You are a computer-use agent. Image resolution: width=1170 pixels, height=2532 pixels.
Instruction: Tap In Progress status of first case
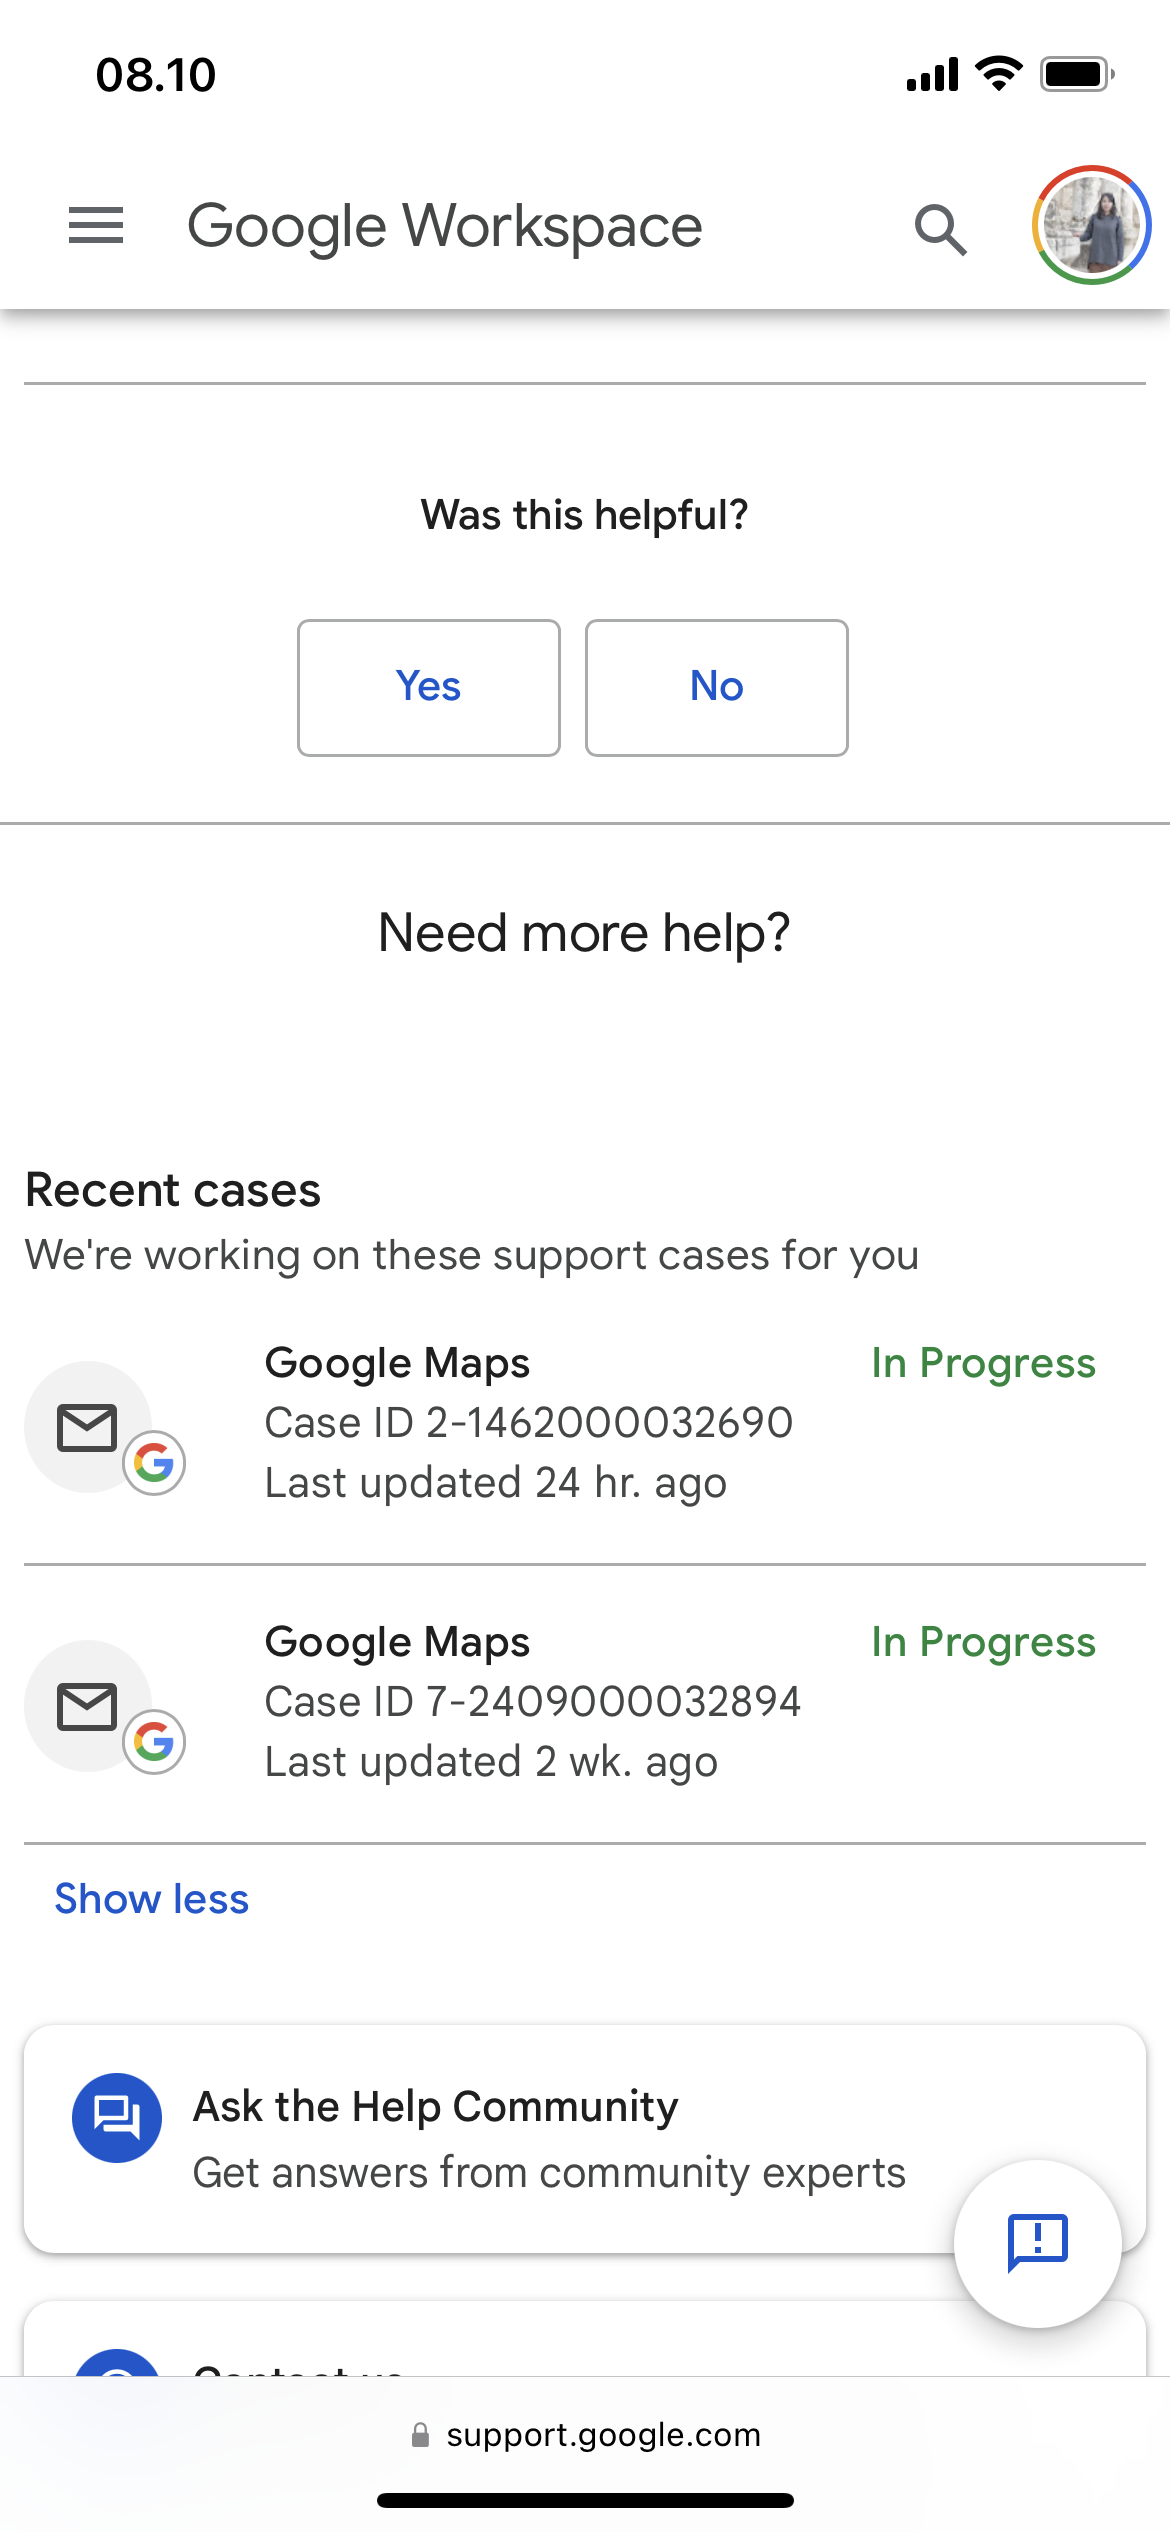[x=984, y=1363]
